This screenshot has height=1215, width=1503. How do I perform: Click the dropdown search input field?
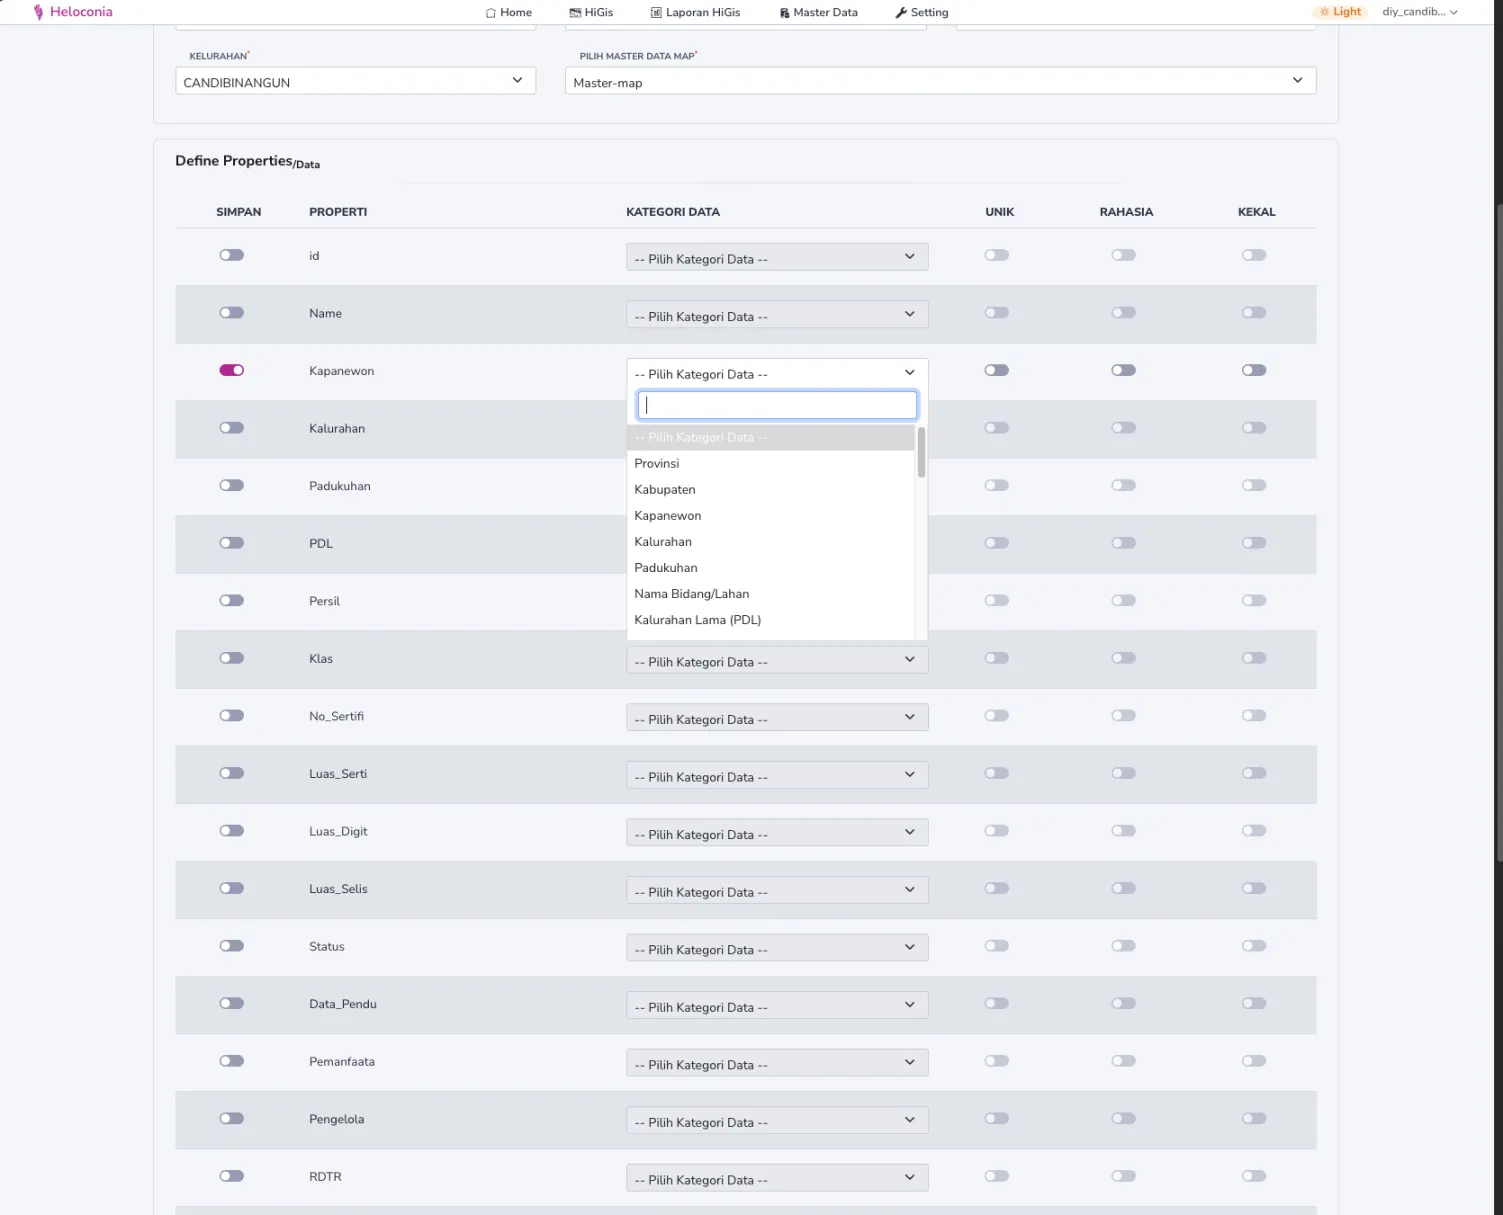(x=776, y=404)
